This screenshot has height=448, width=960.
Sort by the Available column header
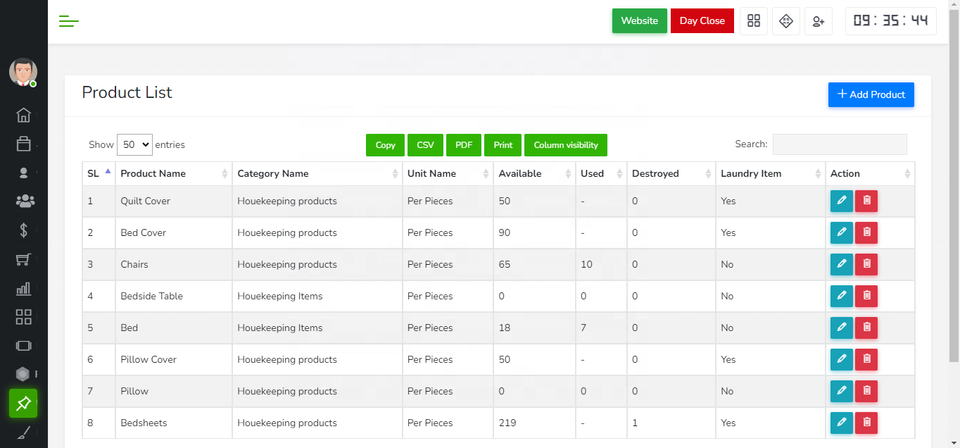[533, 174]
